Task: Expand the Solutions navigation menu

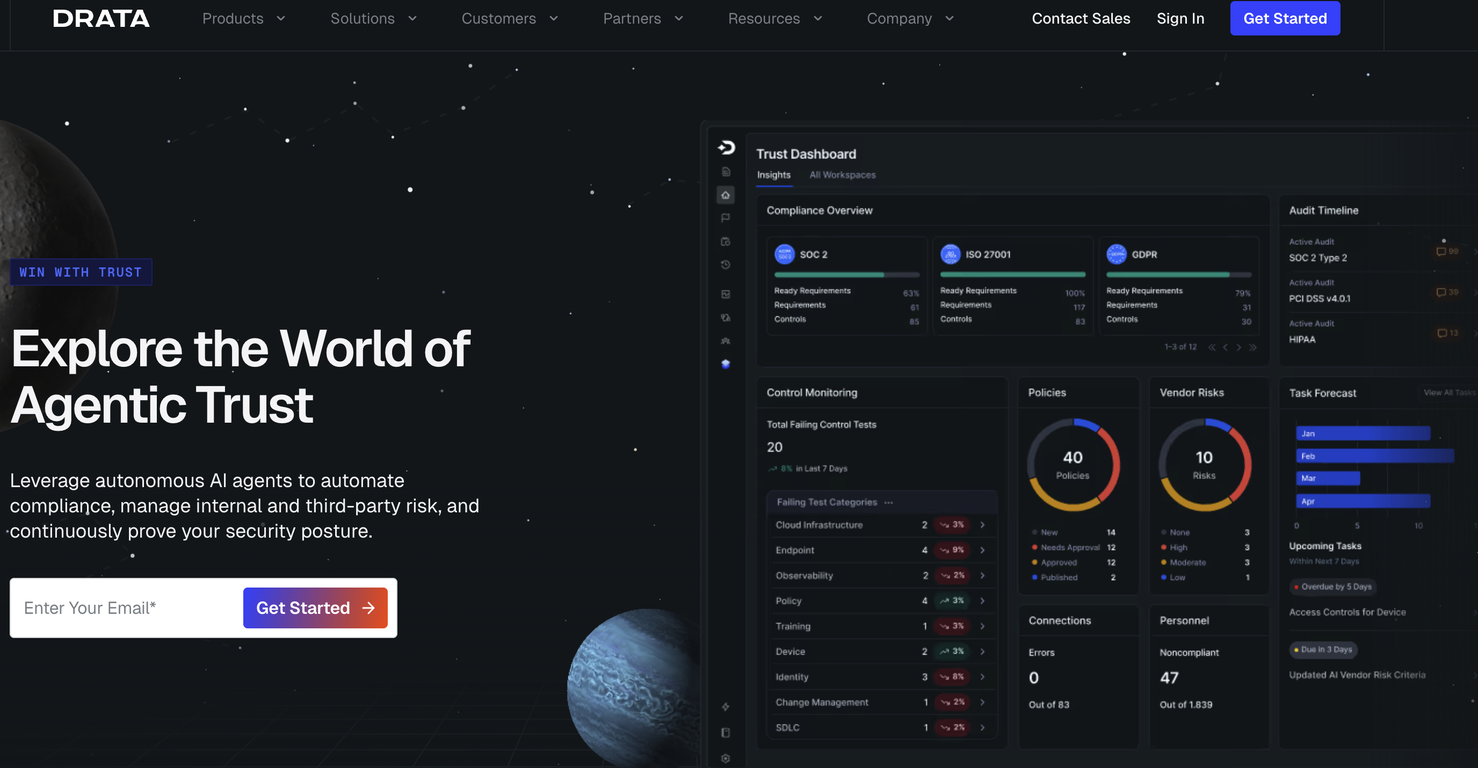Action: coord(373,19)
